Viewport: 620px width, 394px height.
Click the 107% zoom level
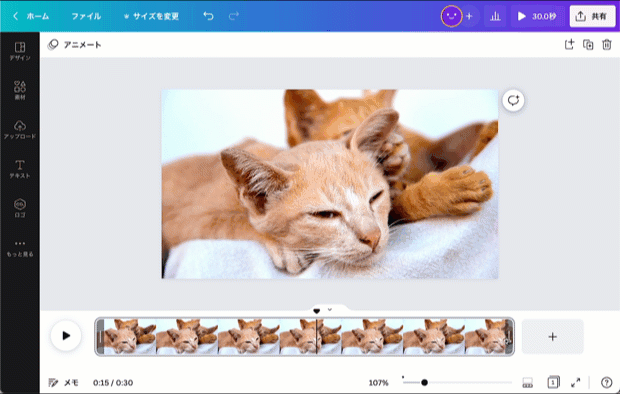click(x=378, y=383)
